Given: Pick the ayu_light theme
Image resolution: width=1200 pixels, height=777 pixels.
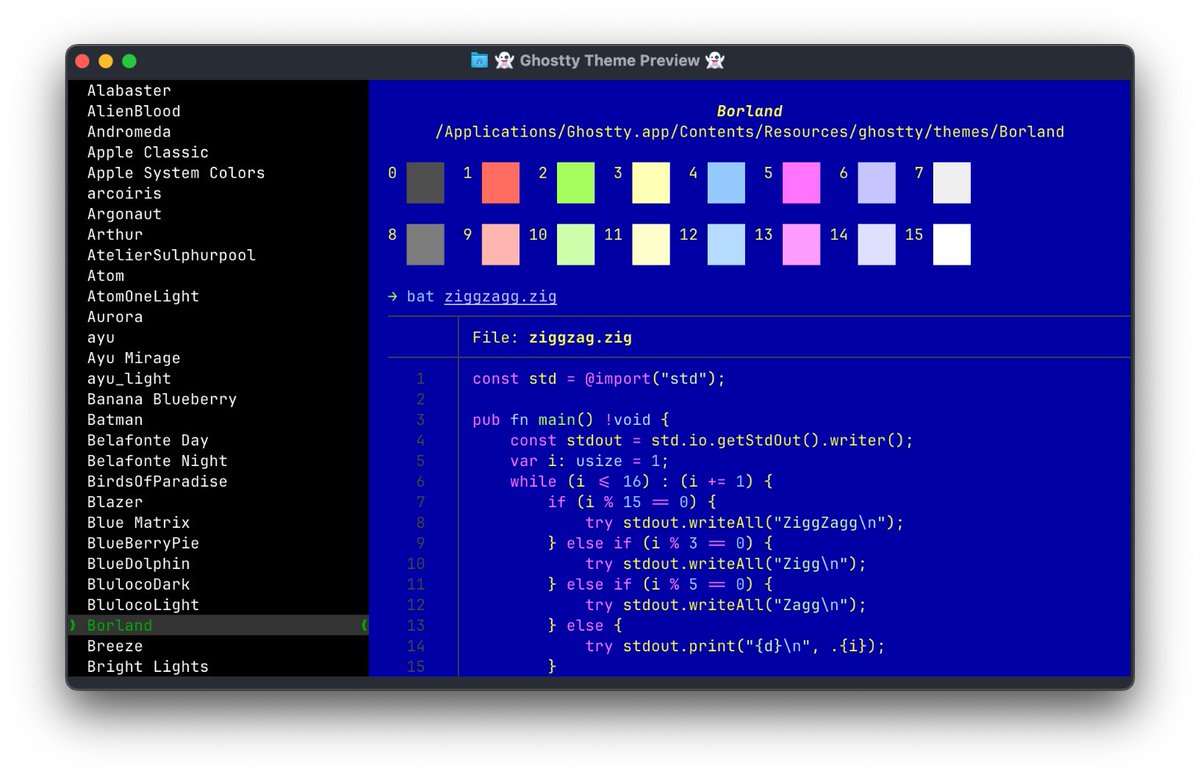Looking at the screenshot, I should coord(129,379).
